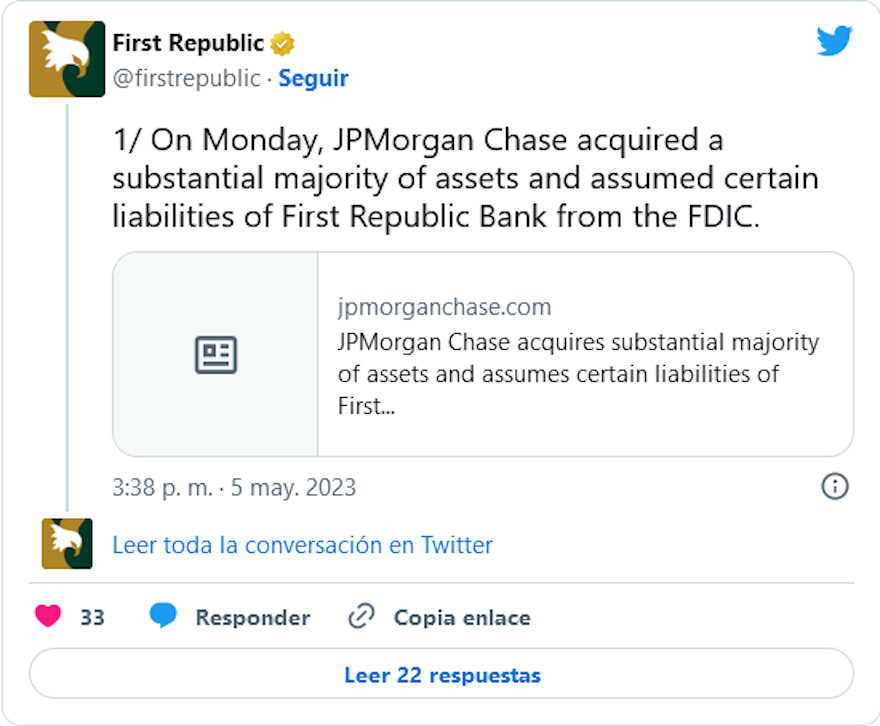This screenshot has width=880, height=726.
Task: Click the First Republic profile avatar
Action: [x=67, y=59]
